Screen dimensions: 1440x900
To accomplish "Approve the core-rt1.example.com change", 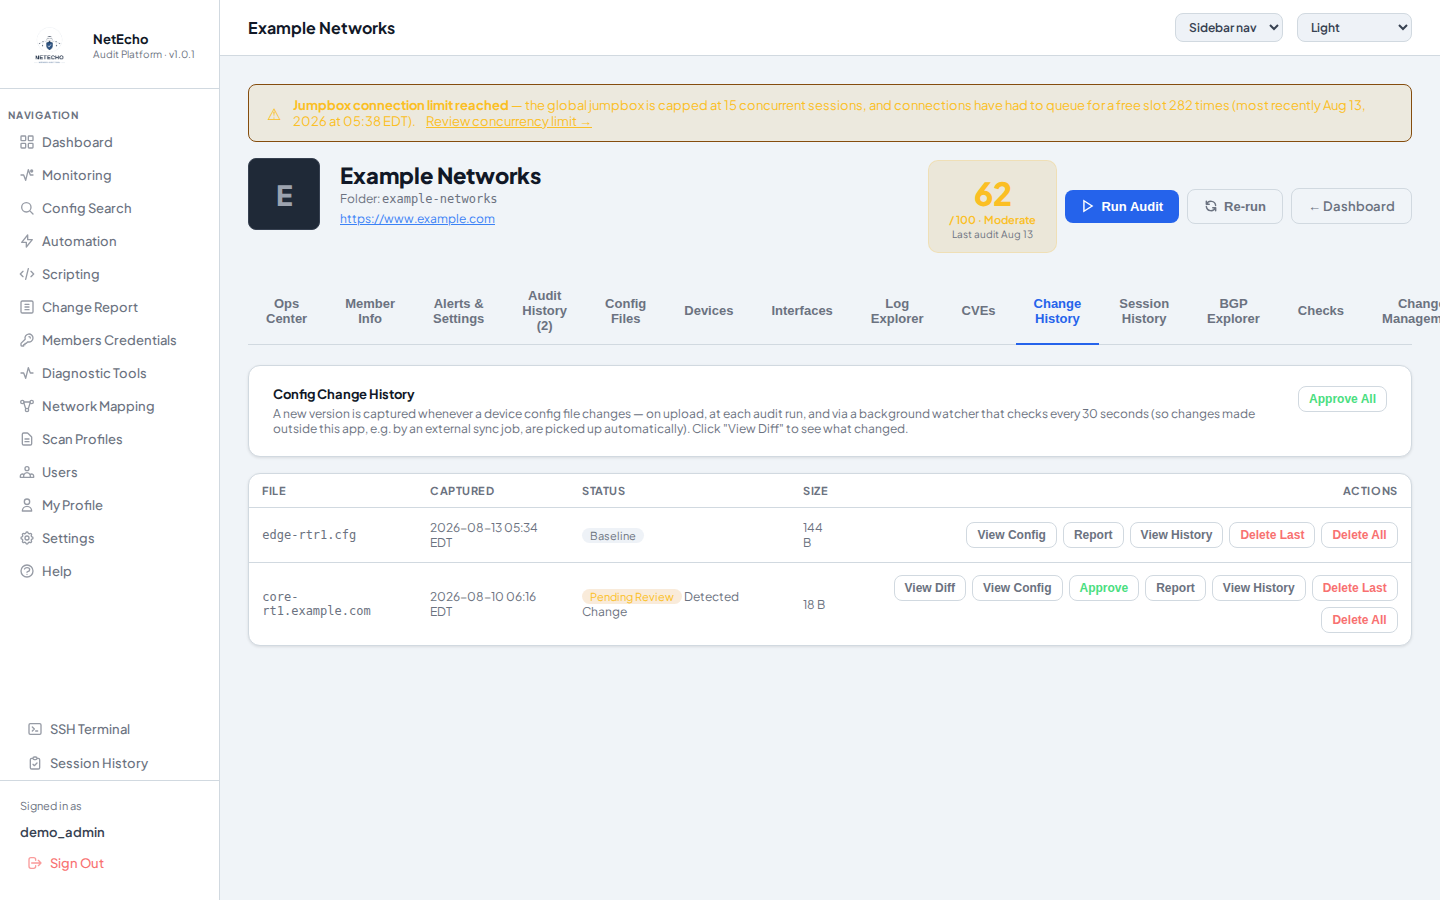I will (x=1104, y=588).
